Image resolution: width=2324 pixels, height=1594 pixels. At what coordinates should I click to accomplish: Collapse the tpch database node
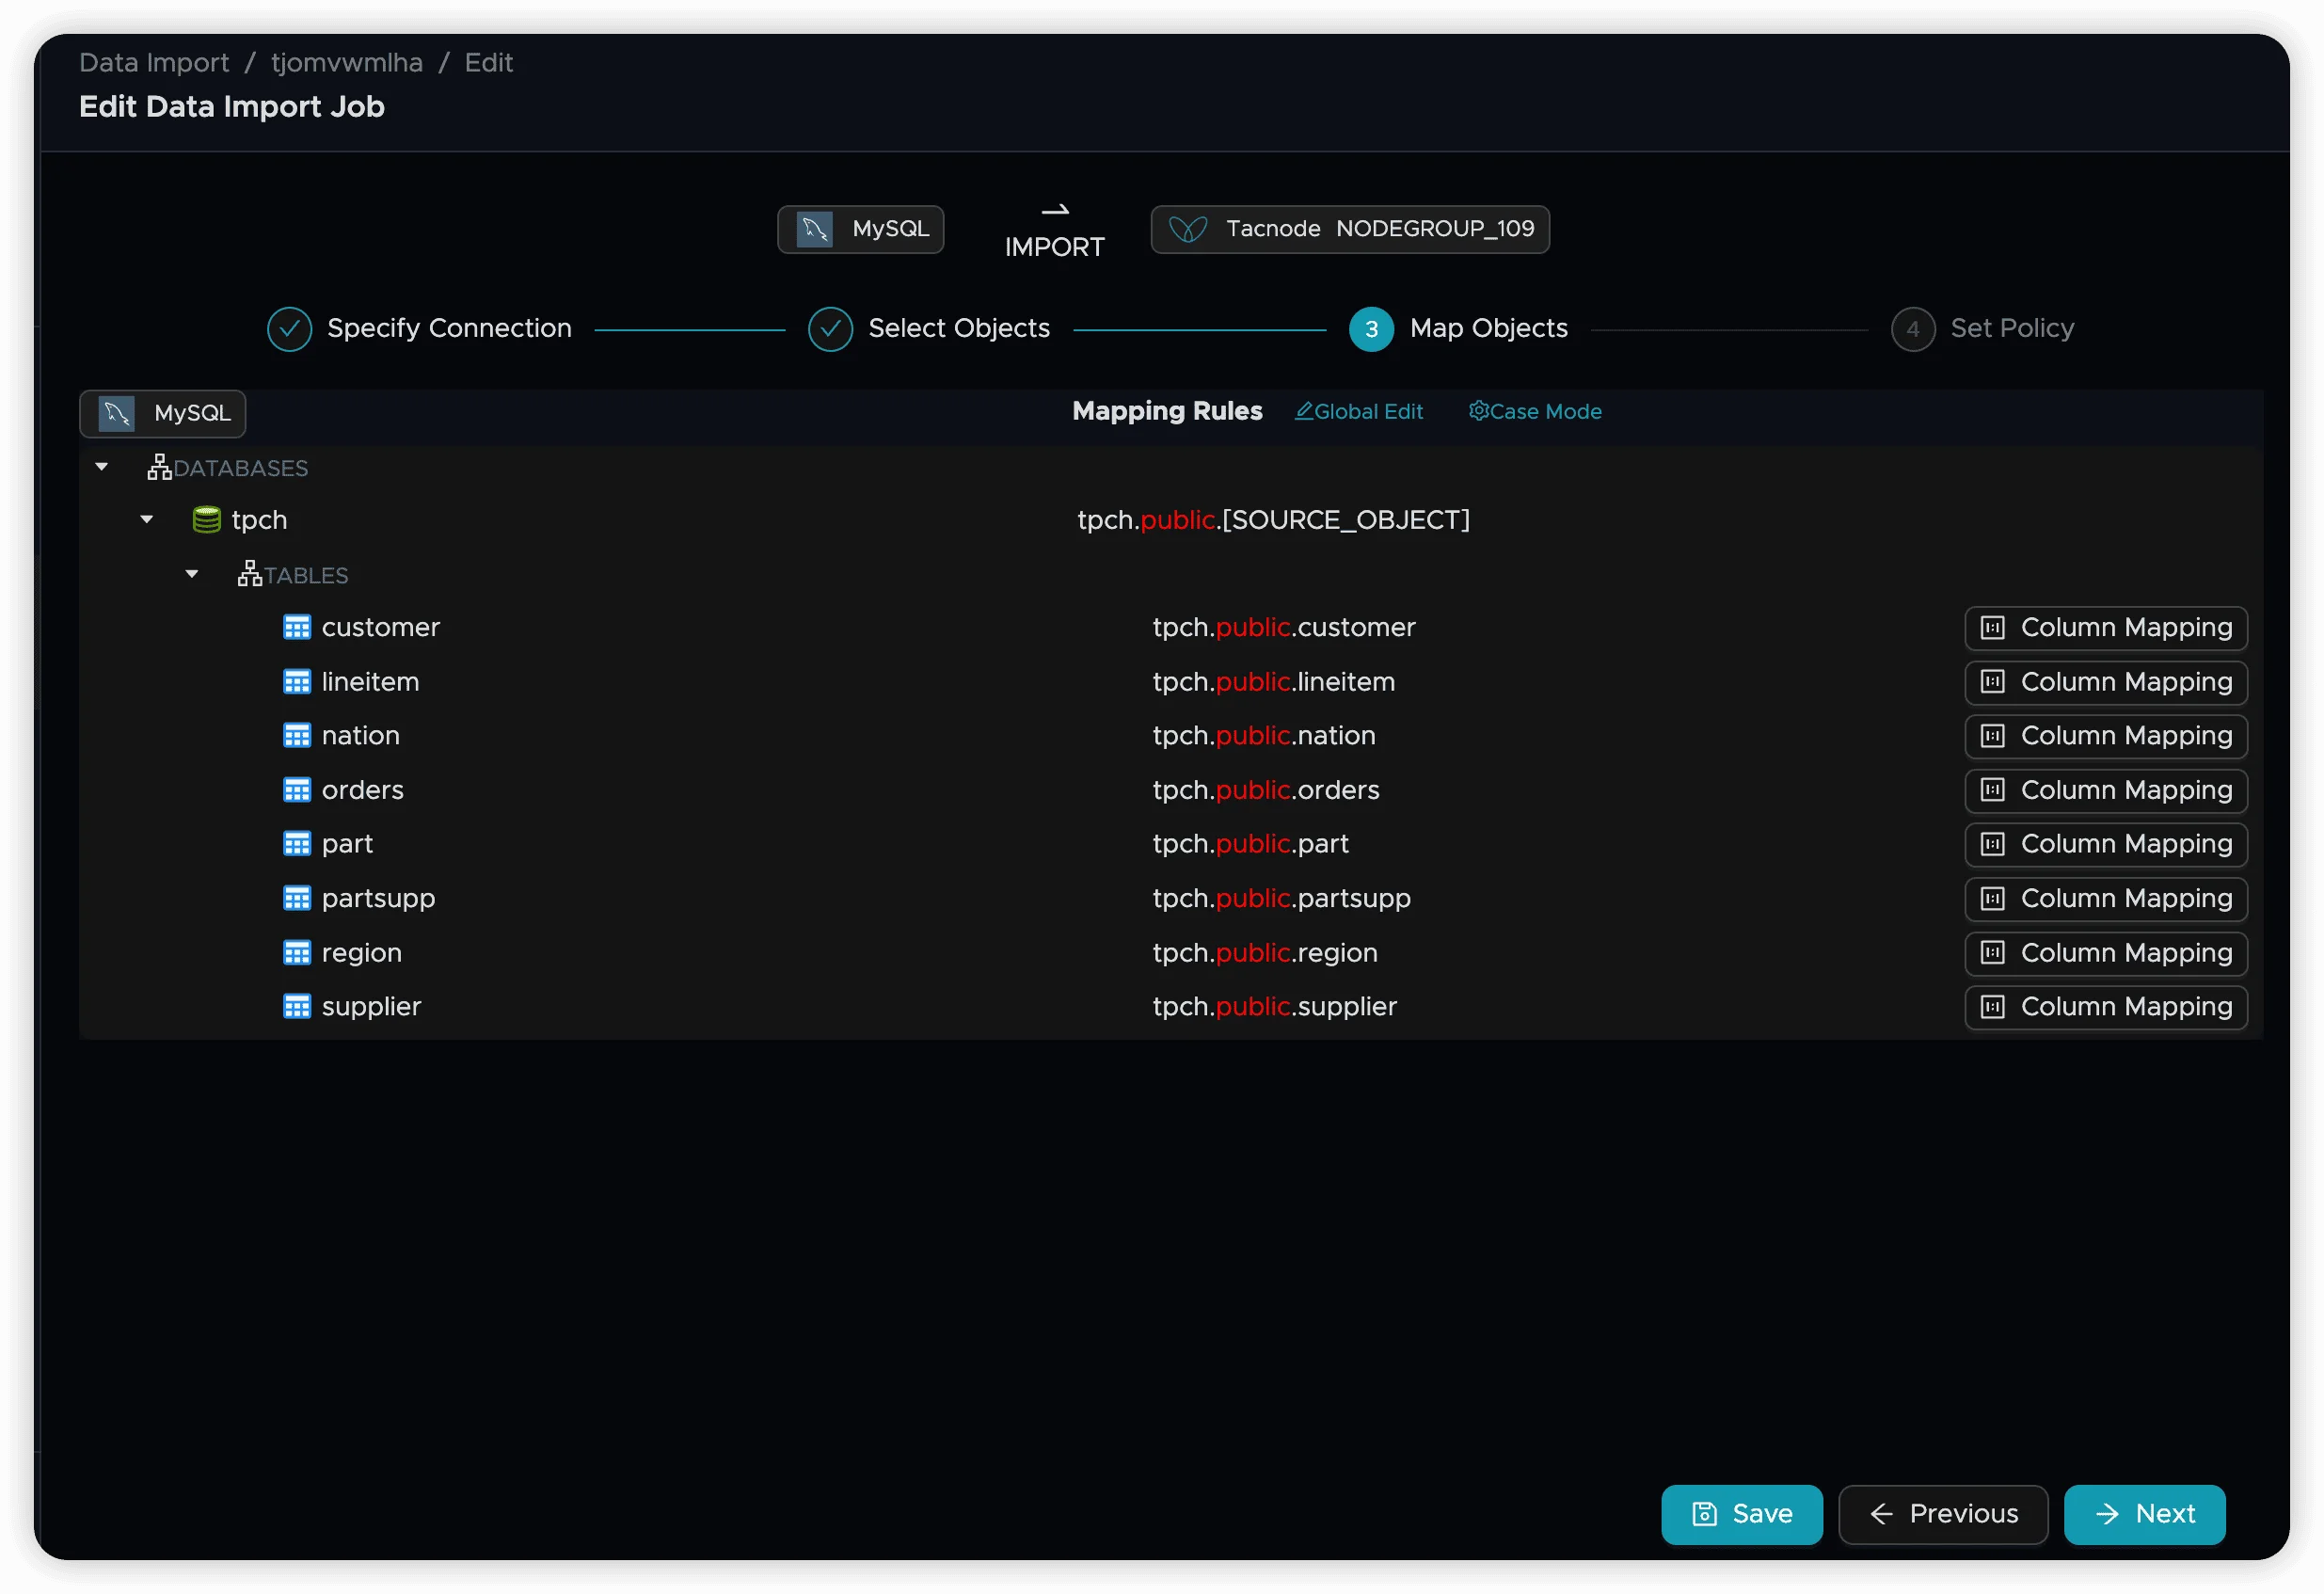coord(147,519)
